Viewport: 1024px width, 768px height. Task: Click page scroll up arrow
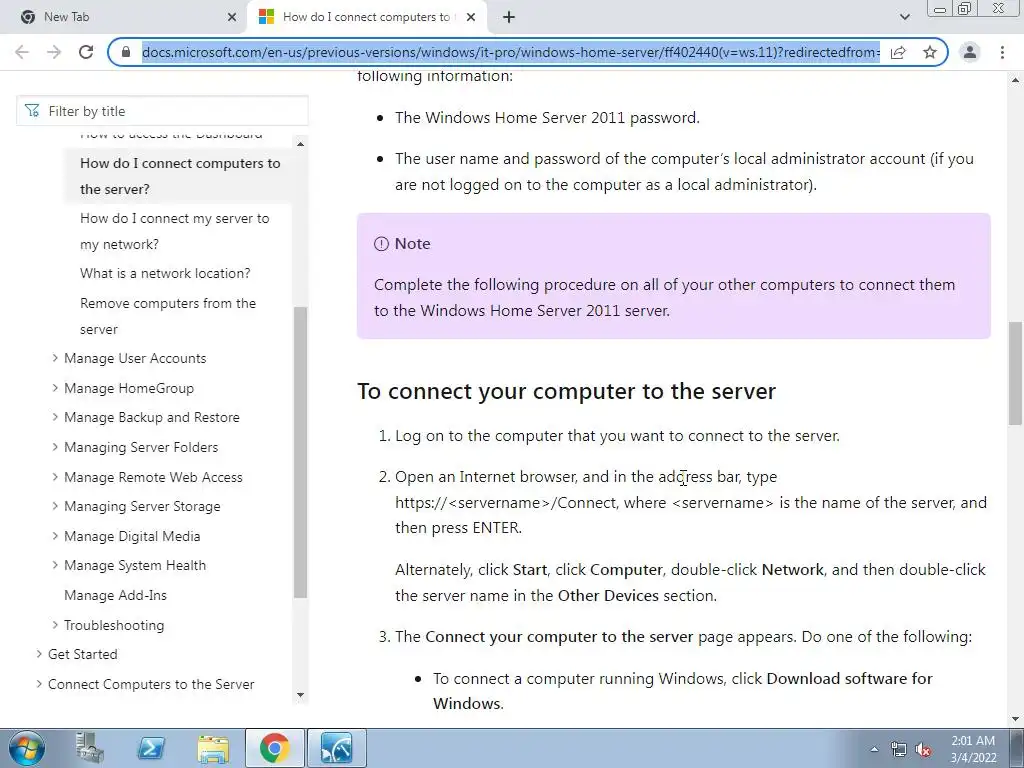coord(1015,80)
